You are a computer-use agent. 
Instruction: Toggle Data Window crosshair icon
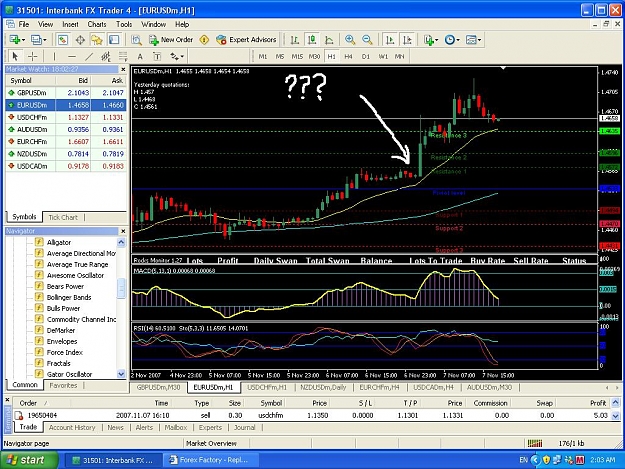pyautogui.click(x=80, y=40)
